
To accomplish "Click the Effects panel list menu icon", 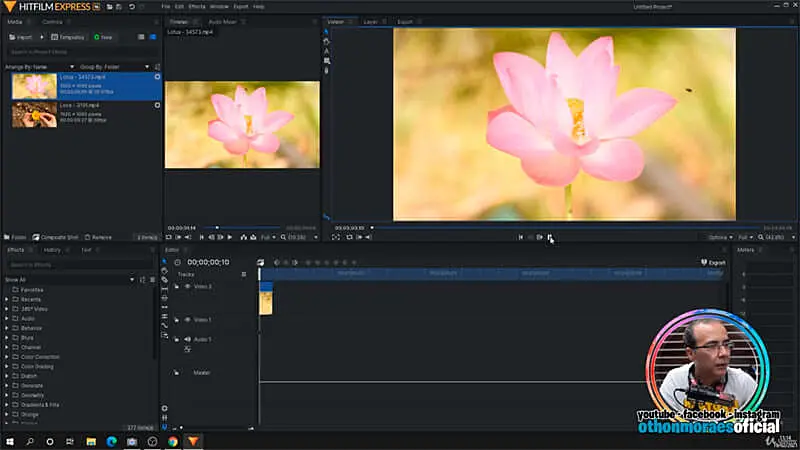I will coord(152,280).
